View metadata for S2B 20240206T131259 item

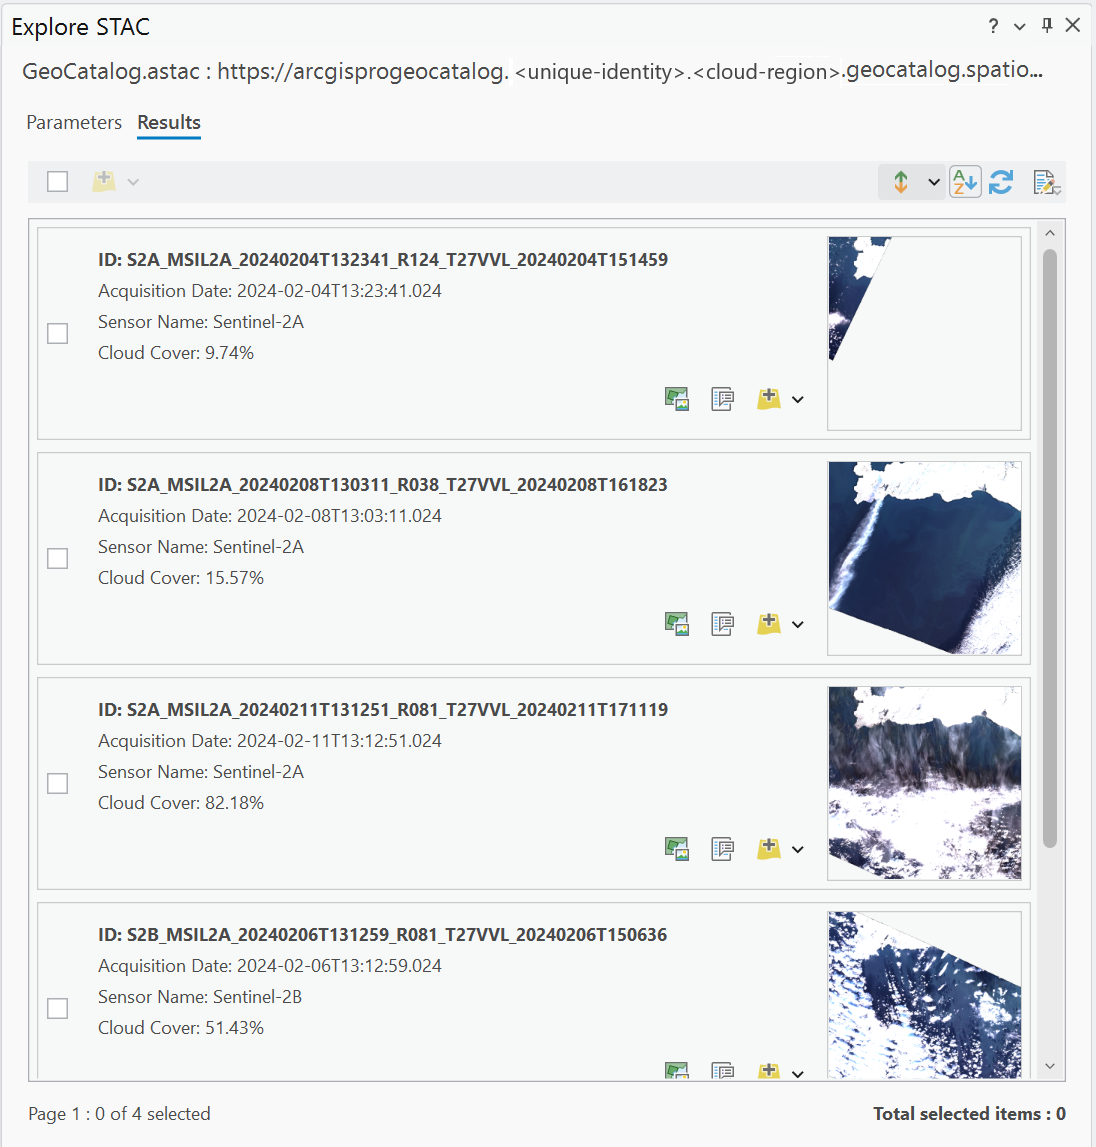(x=722, y=1071)
